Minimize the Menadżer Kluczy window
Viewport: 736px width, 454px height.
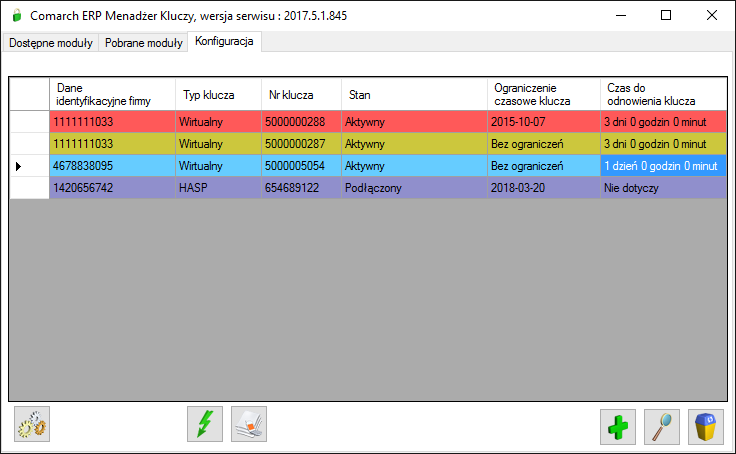pos(621,15)
